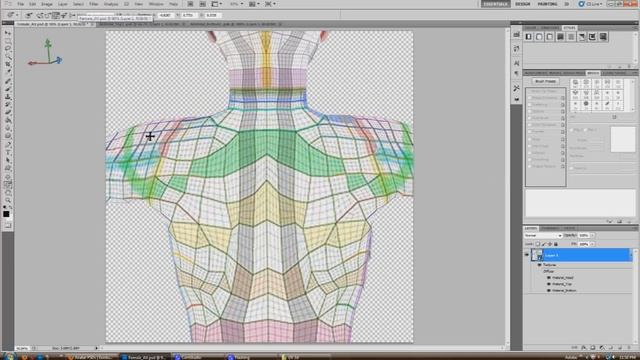Switch to the Styles panel tab
640x360 pixels.
(x=569, y=28)
